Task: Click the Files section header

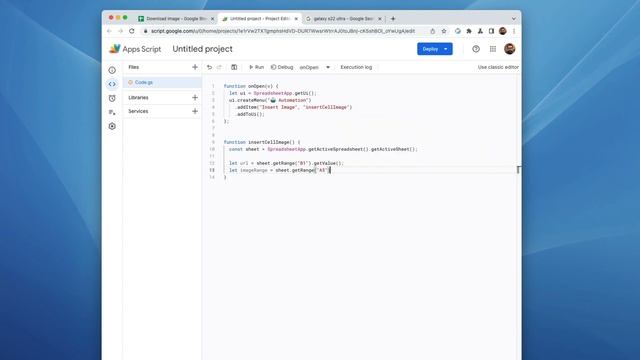Action: (x=134, y=67)
